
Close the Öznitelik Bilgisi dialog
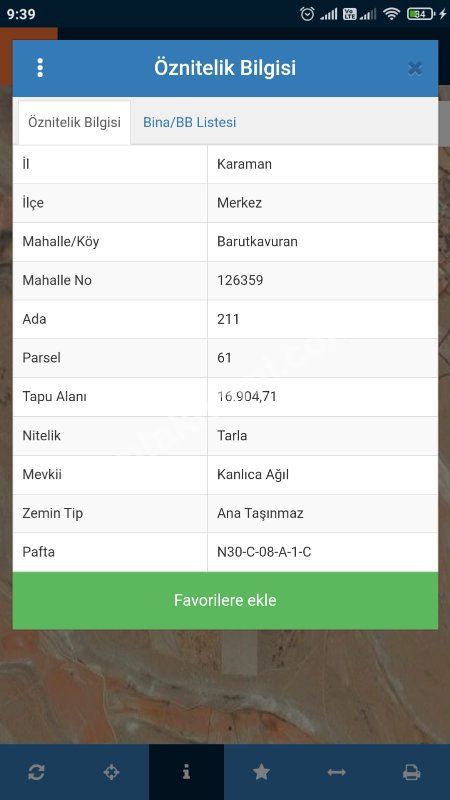415,68
